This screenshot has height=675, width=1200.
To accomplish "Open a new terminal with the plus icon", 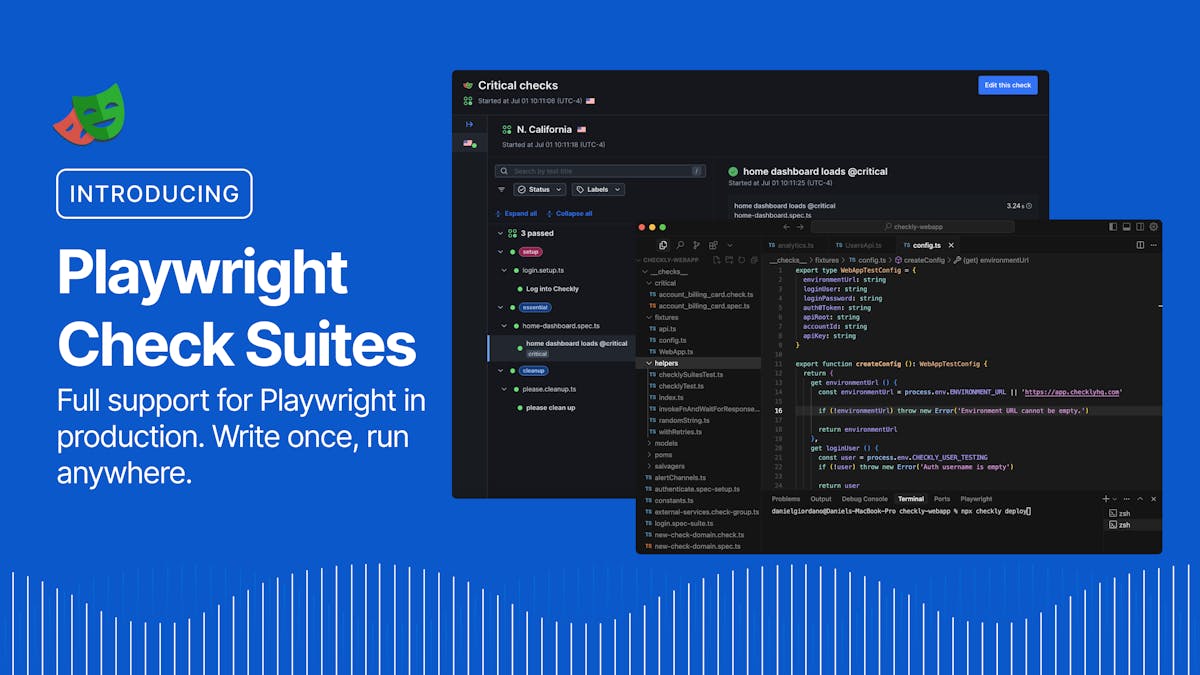I will (x=1105, y=497).
